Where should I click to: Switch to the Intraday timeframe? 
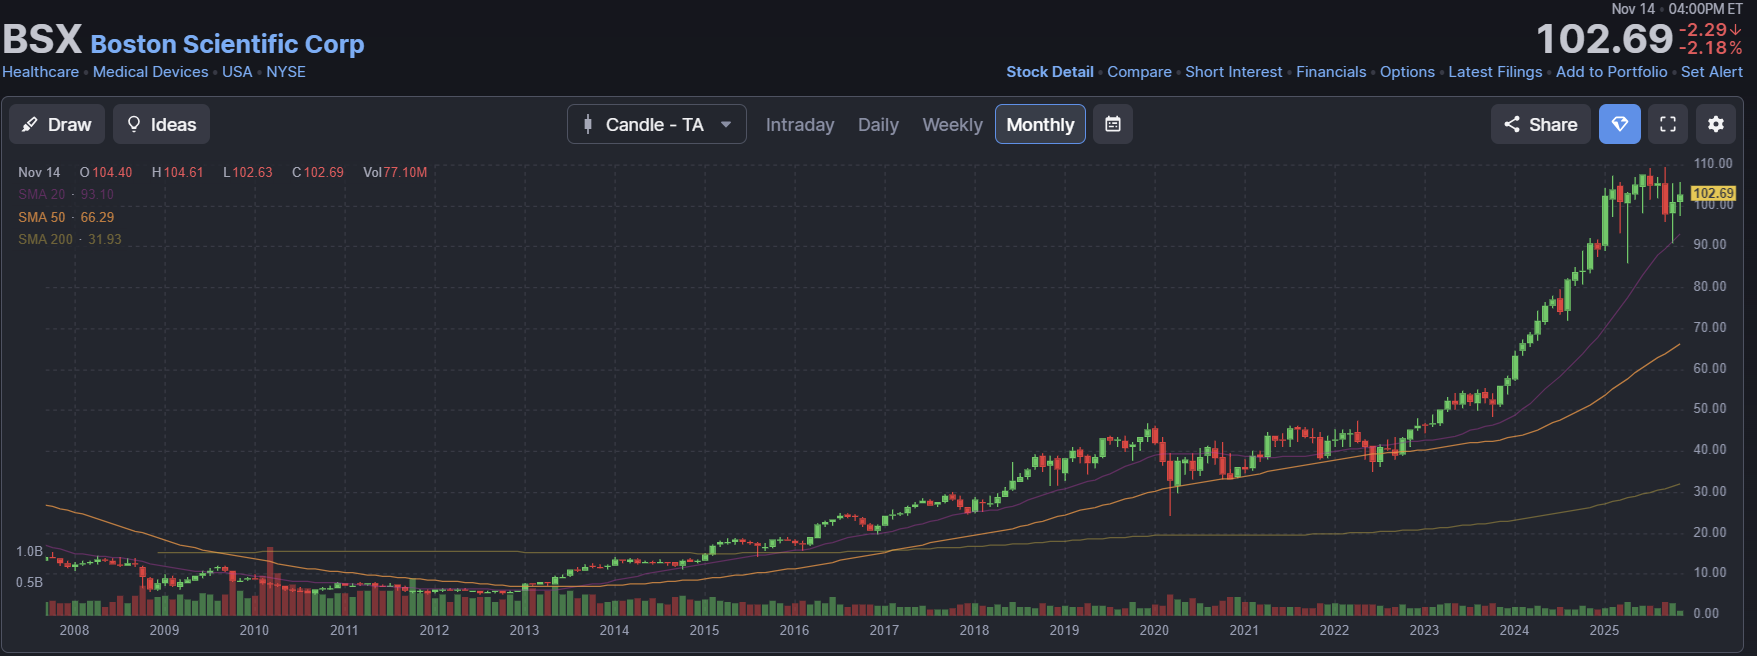(800, 124)
